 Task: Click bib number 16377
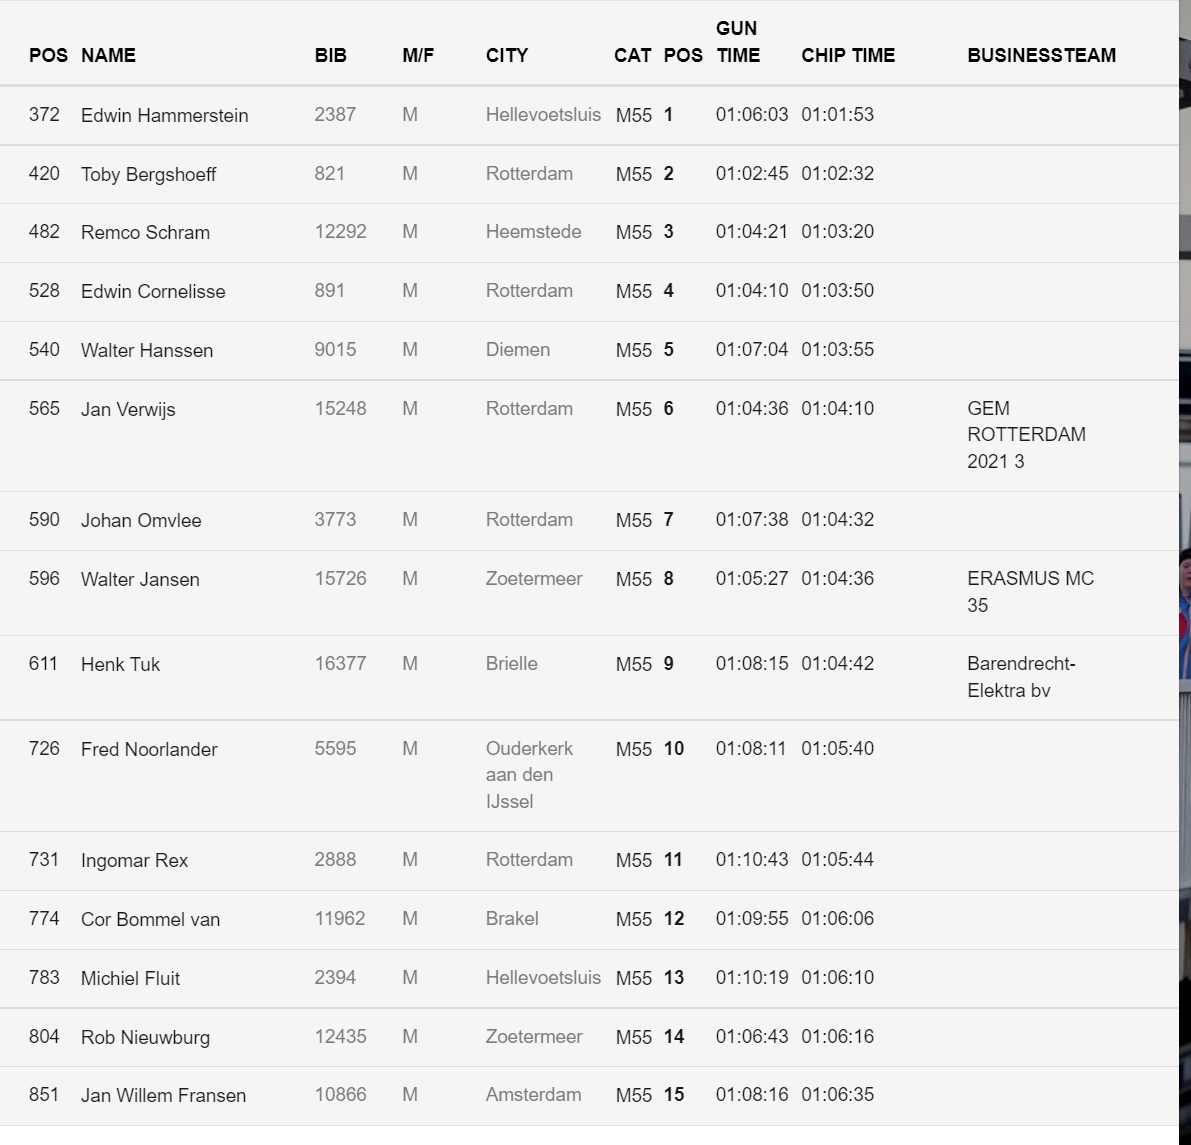[340, 663]
